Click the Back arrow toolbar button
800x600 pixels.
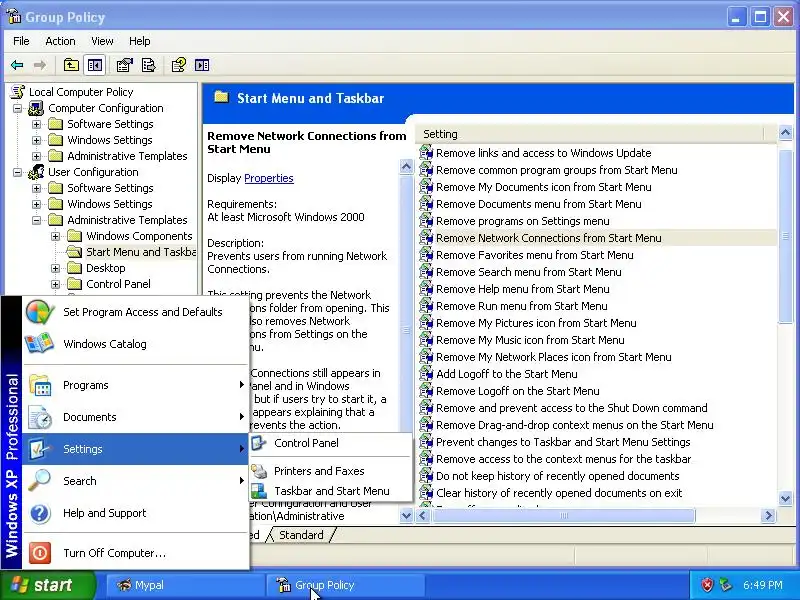click(17, 65)
